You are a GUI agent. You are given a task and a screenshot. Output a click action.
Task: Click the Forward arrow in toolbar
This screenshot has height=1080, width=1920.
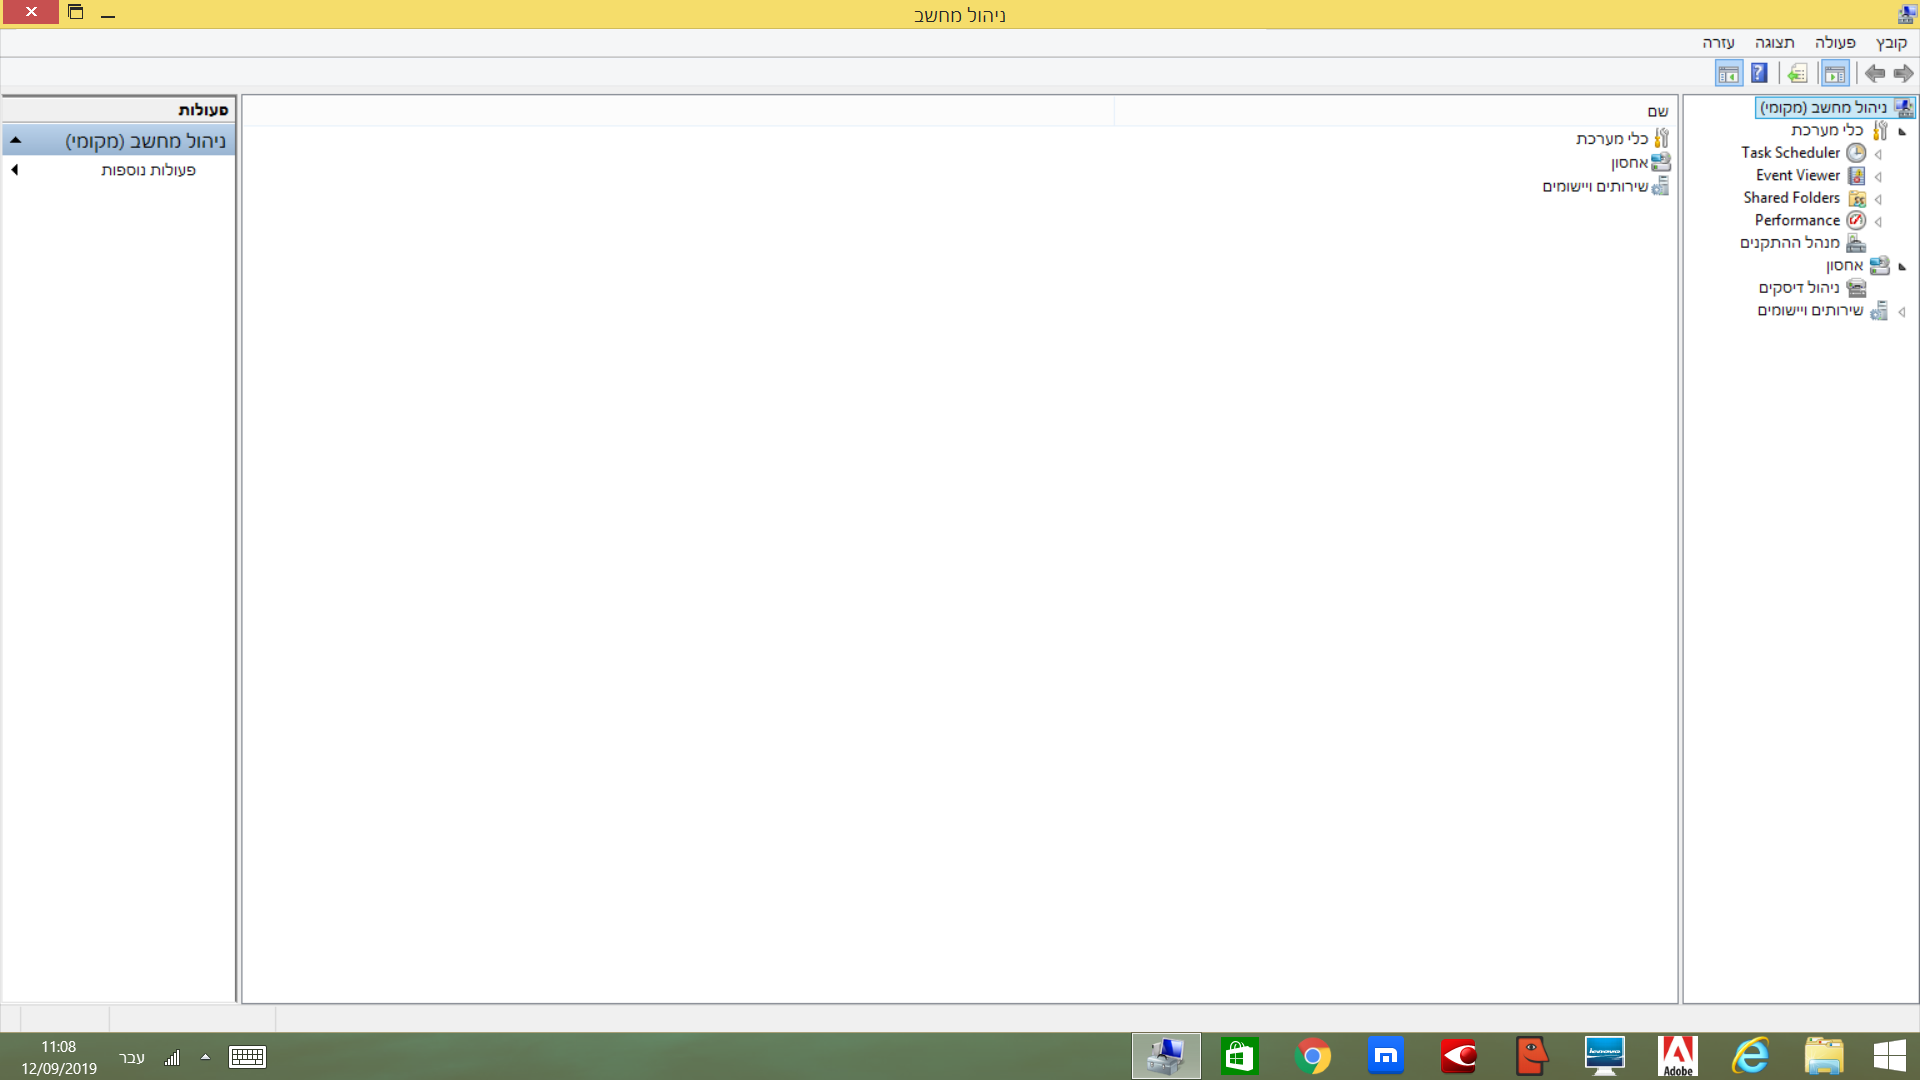point(1875,73)
